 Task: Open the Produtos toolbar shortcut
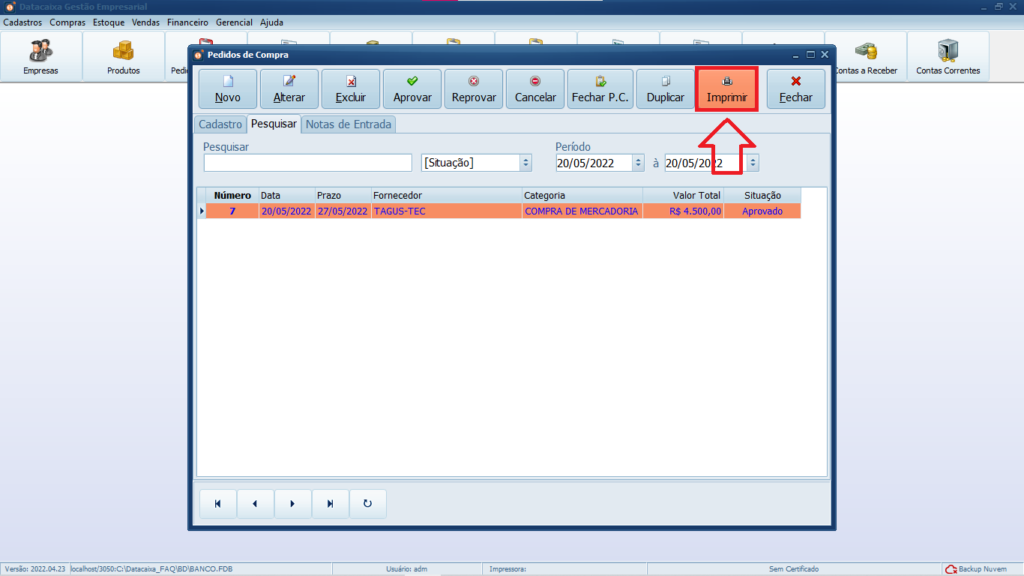[x=123, y=57]
